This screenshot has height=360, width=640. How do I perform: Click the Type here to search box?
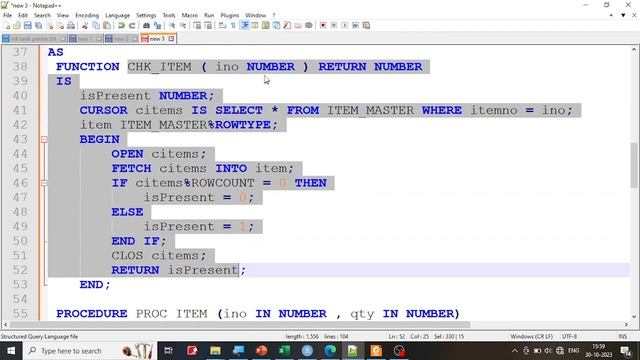click(x=90, y=351)
